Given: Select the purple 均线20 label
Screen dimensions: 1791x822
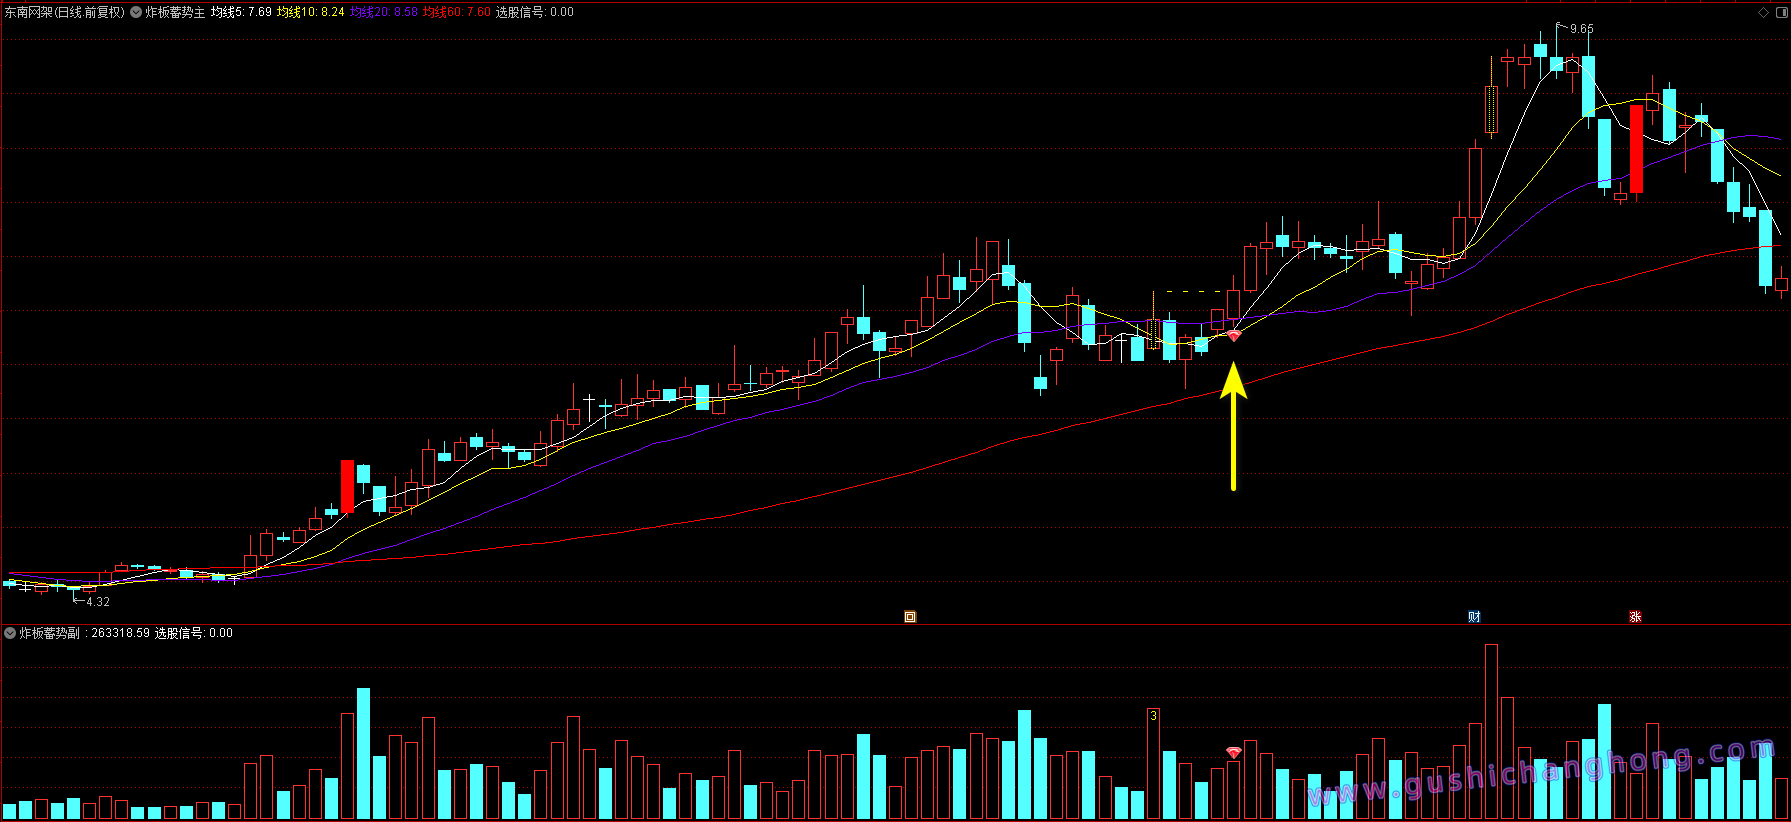Looking at the screenshot, I should [x=384, y=12].
